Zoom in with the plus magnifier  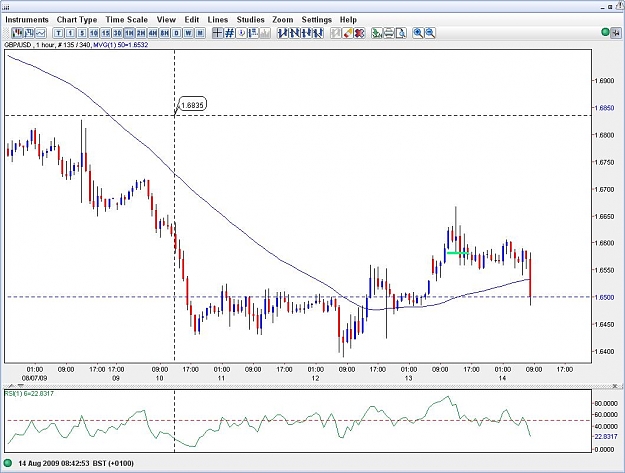[x=418, y=33]
